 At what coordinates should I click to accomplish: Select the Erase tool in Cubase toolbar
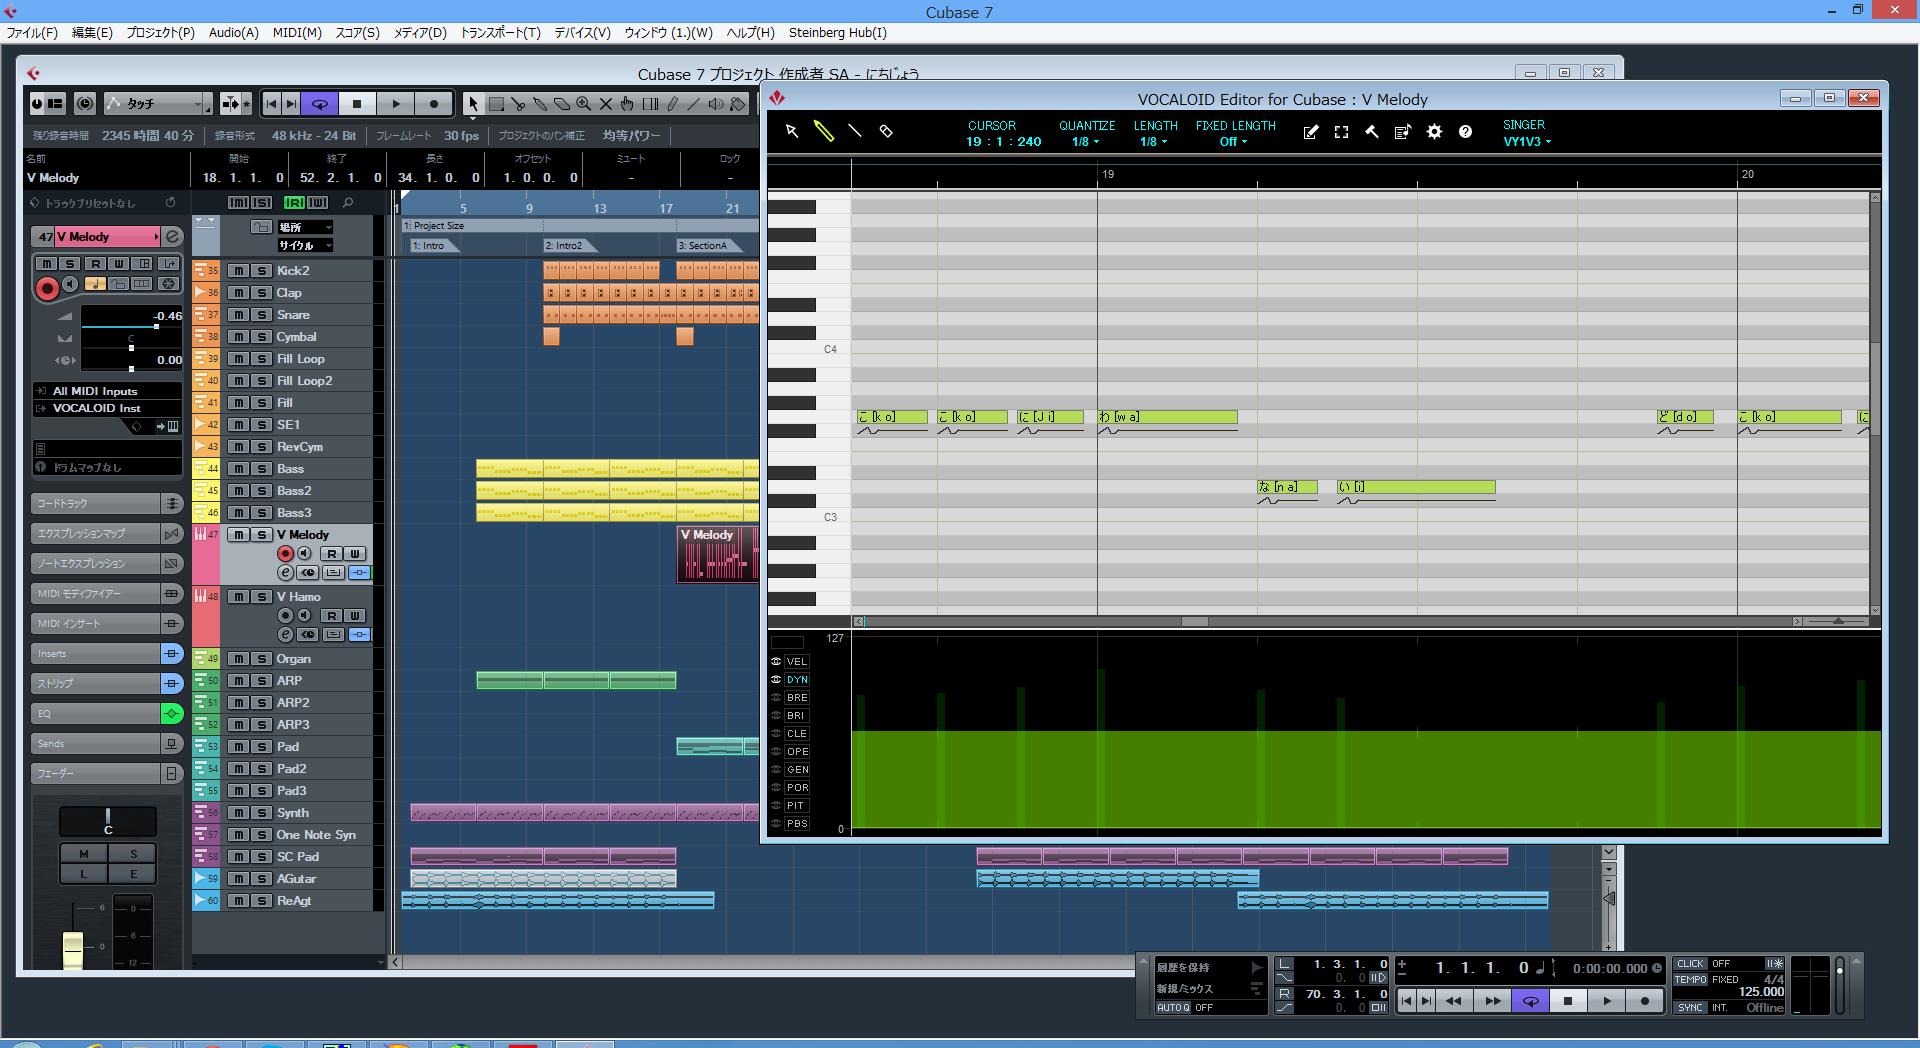(562, 103)
